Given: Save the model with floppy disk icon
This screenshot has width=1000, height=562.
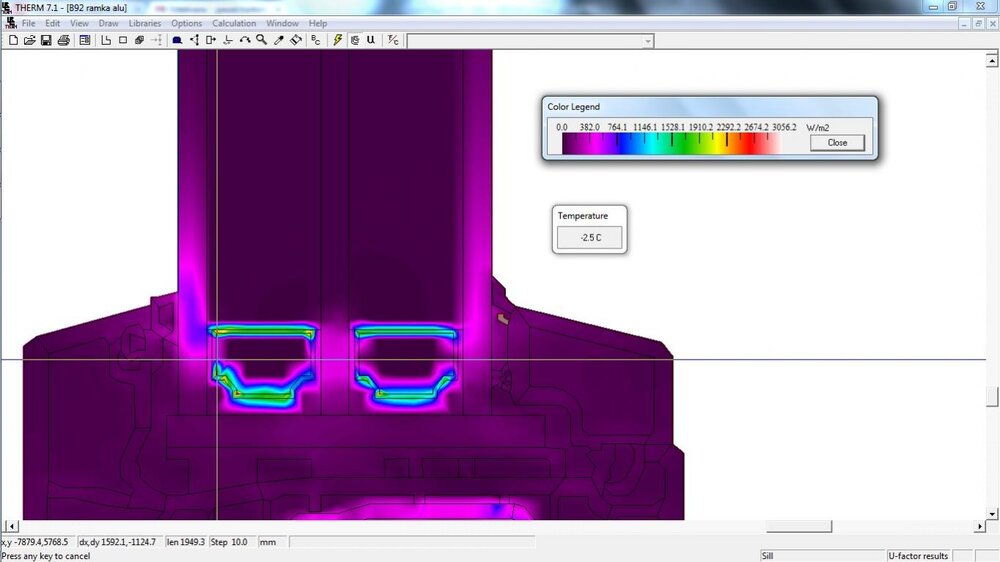Looking at the screenshot, I should click(x=46, y=41).
